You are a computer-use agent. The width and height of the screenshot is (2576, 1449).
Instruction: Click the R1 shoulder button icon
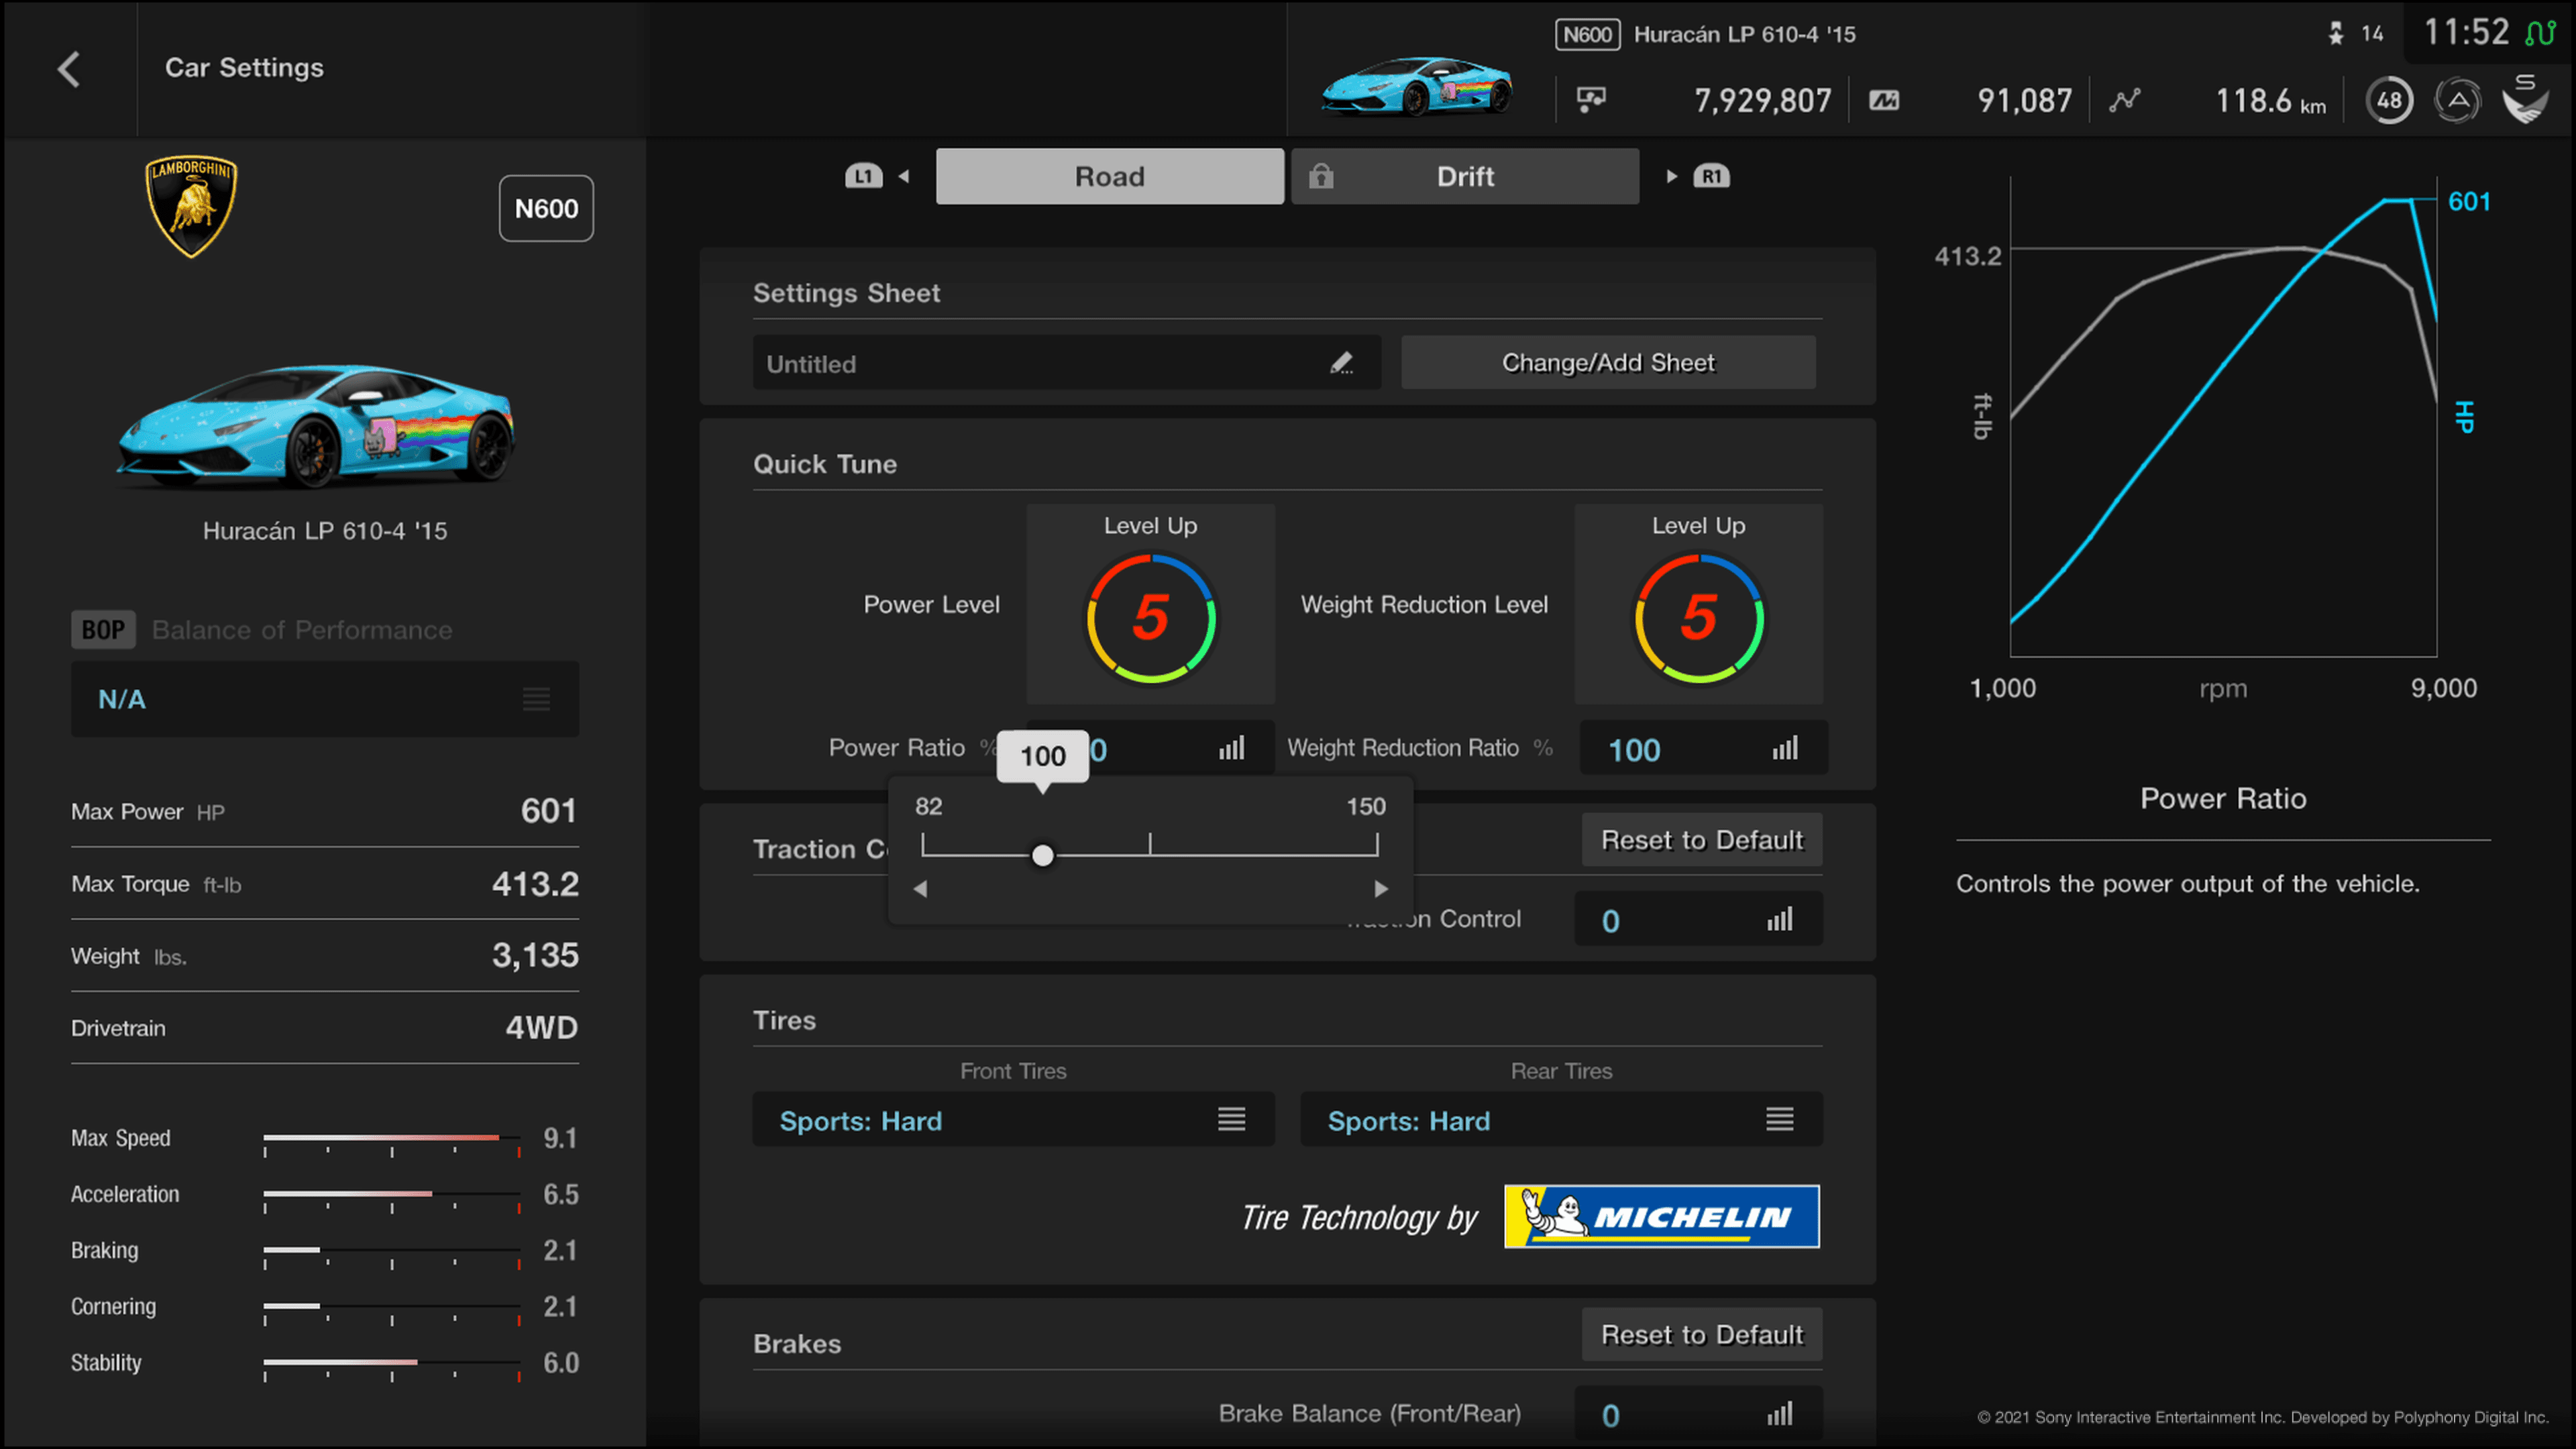[1711, 176]
